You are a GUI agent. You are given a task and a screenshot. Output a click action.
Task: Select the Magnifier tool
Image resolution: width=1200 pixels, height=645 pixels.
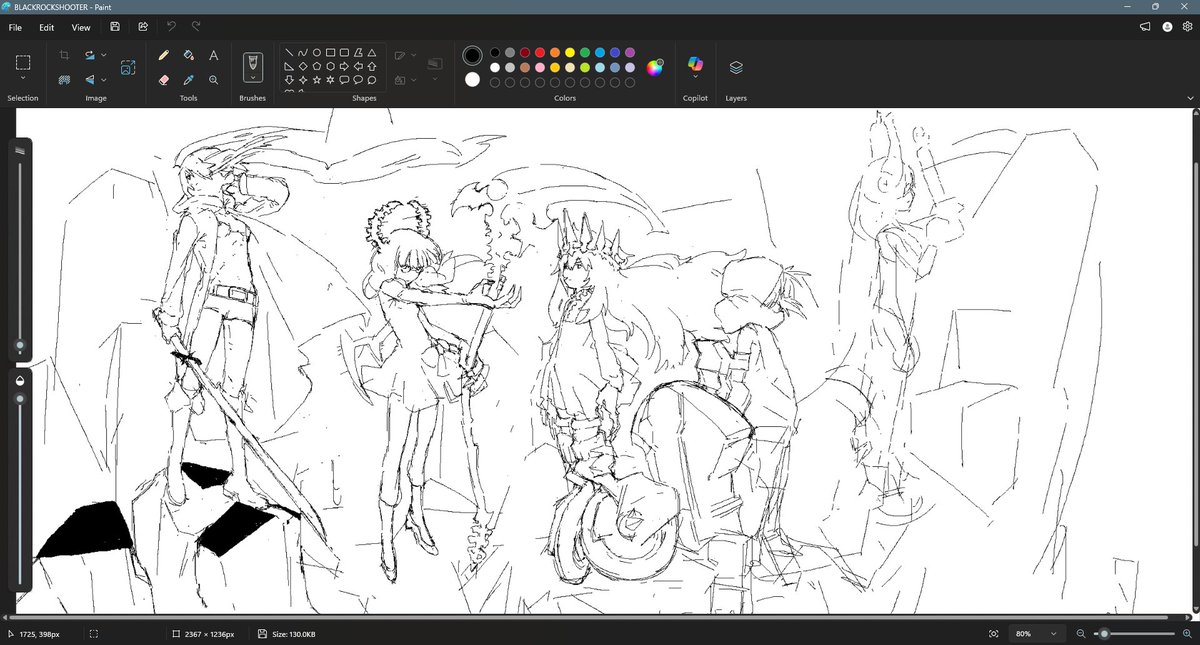click(214, 79)
